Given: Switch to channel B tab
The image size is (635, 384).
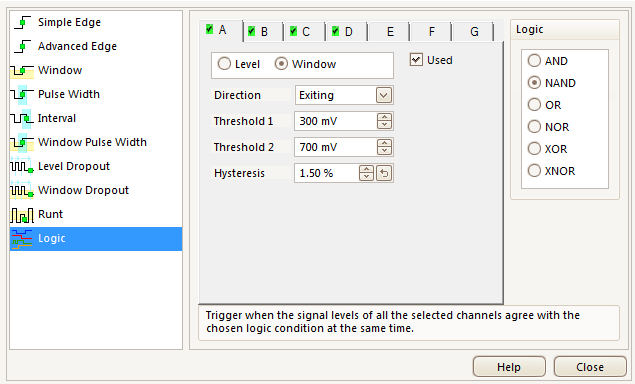Looking at the screenshot, I should pyautogui.click(x=263, y=32).
